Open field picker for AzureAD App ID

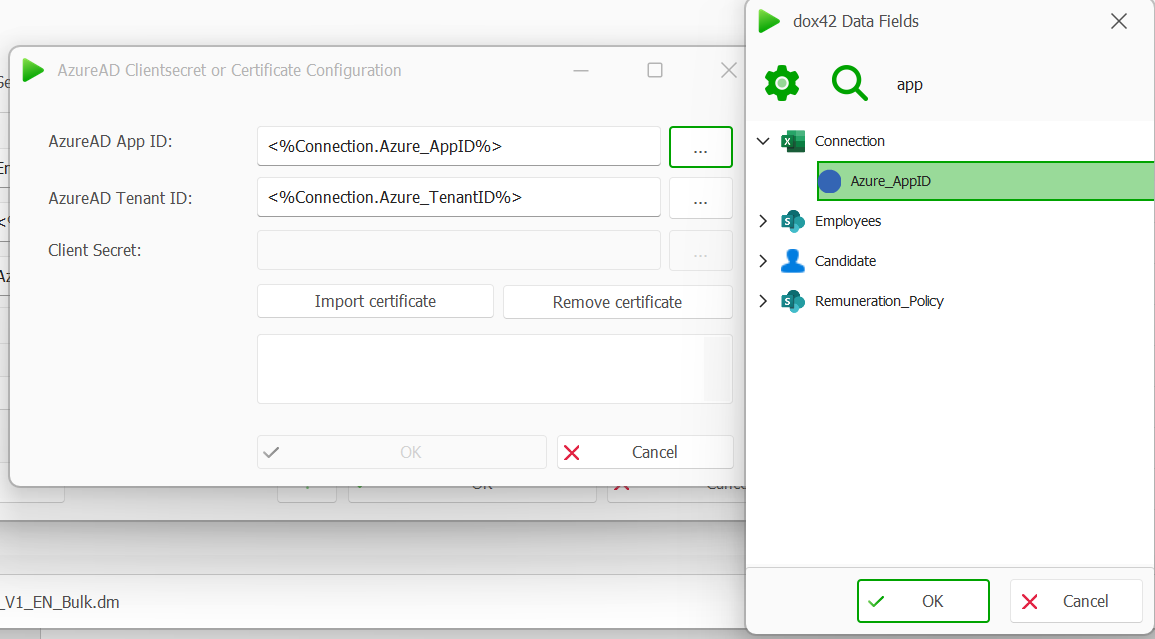tap(701, 147)
